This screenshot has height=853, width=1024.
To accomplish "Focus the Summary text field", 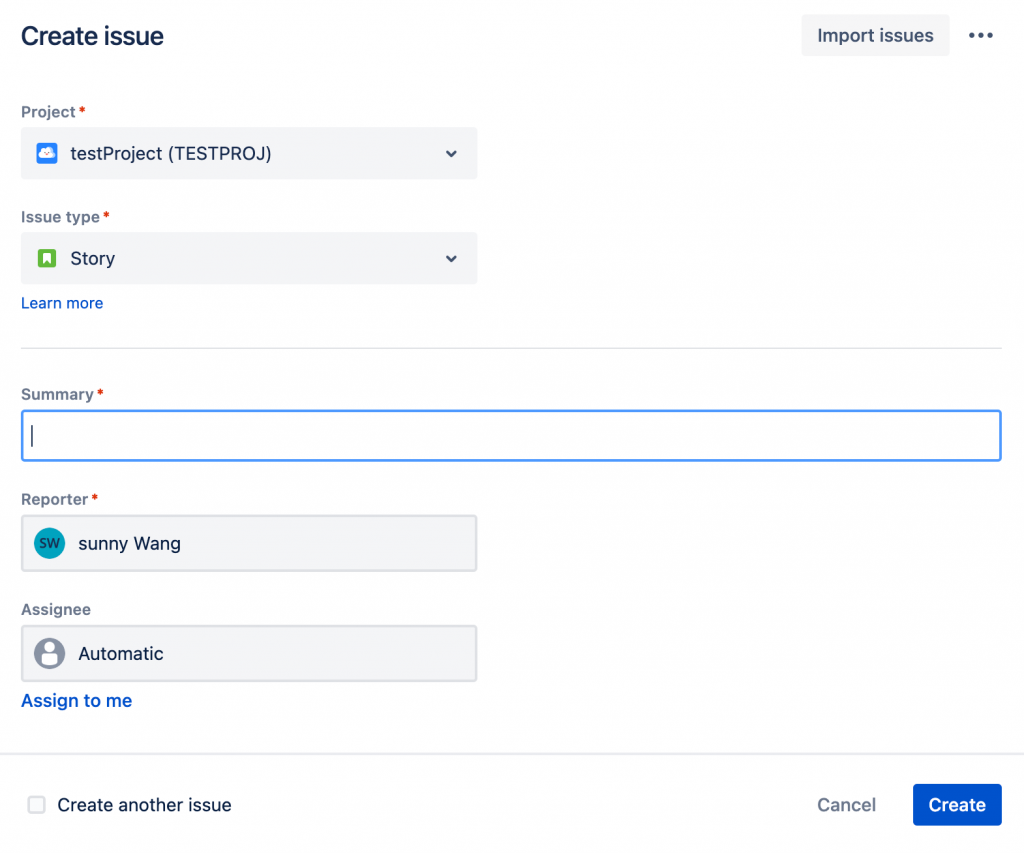I will [510, 436].
